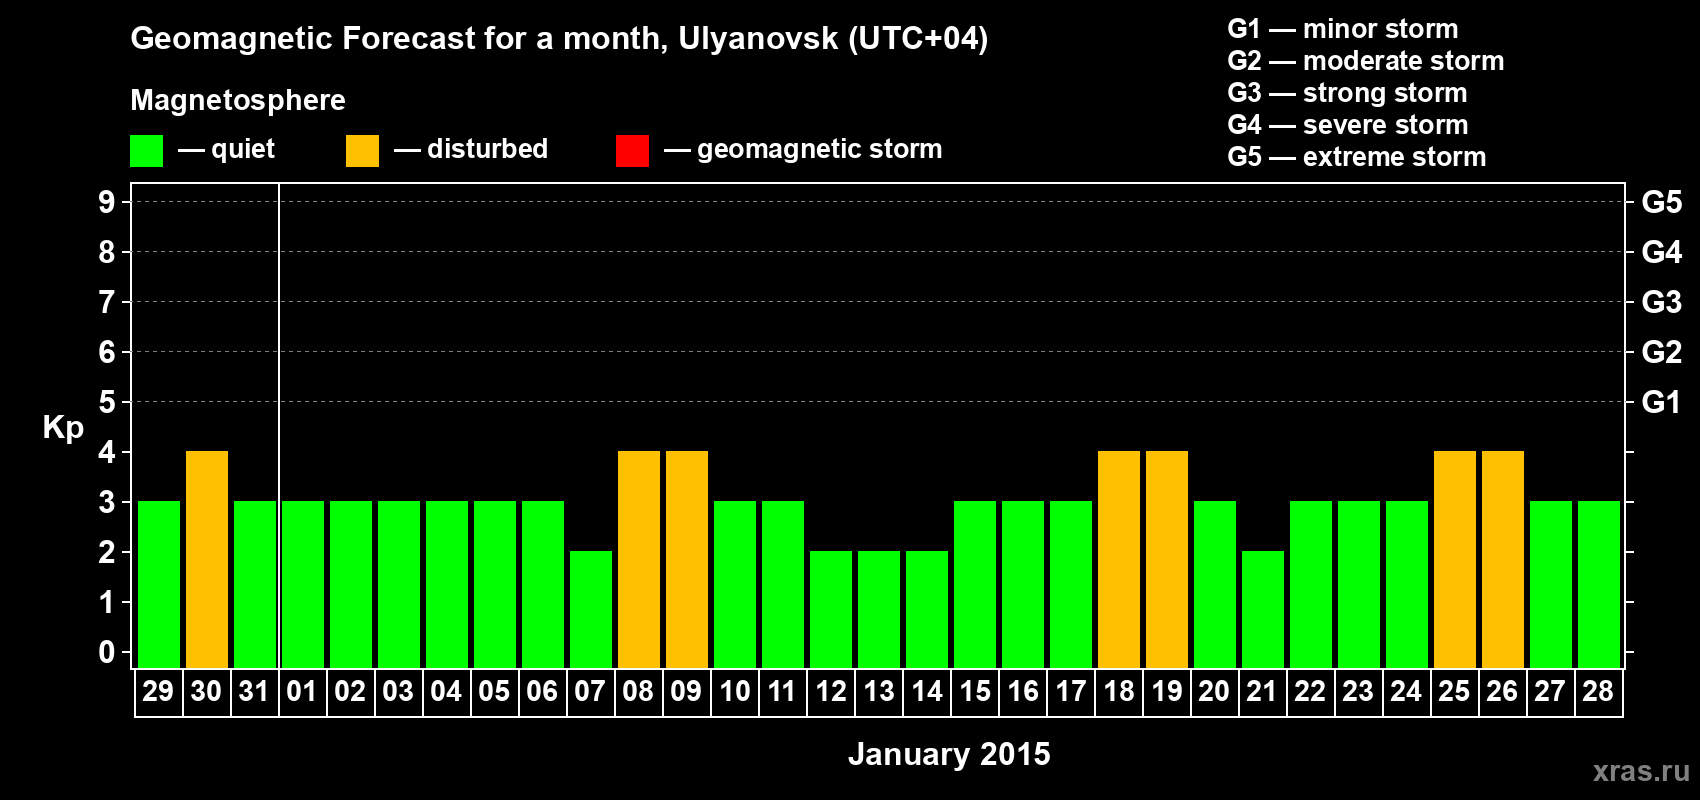Click the date label 31

254,691
